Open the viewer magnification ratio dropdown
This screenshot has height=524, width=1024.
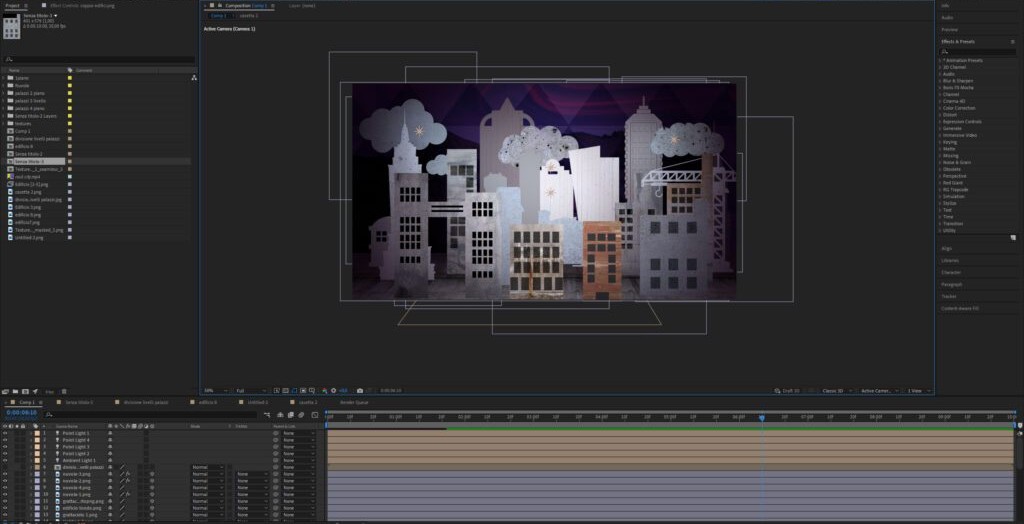(216, 391)
